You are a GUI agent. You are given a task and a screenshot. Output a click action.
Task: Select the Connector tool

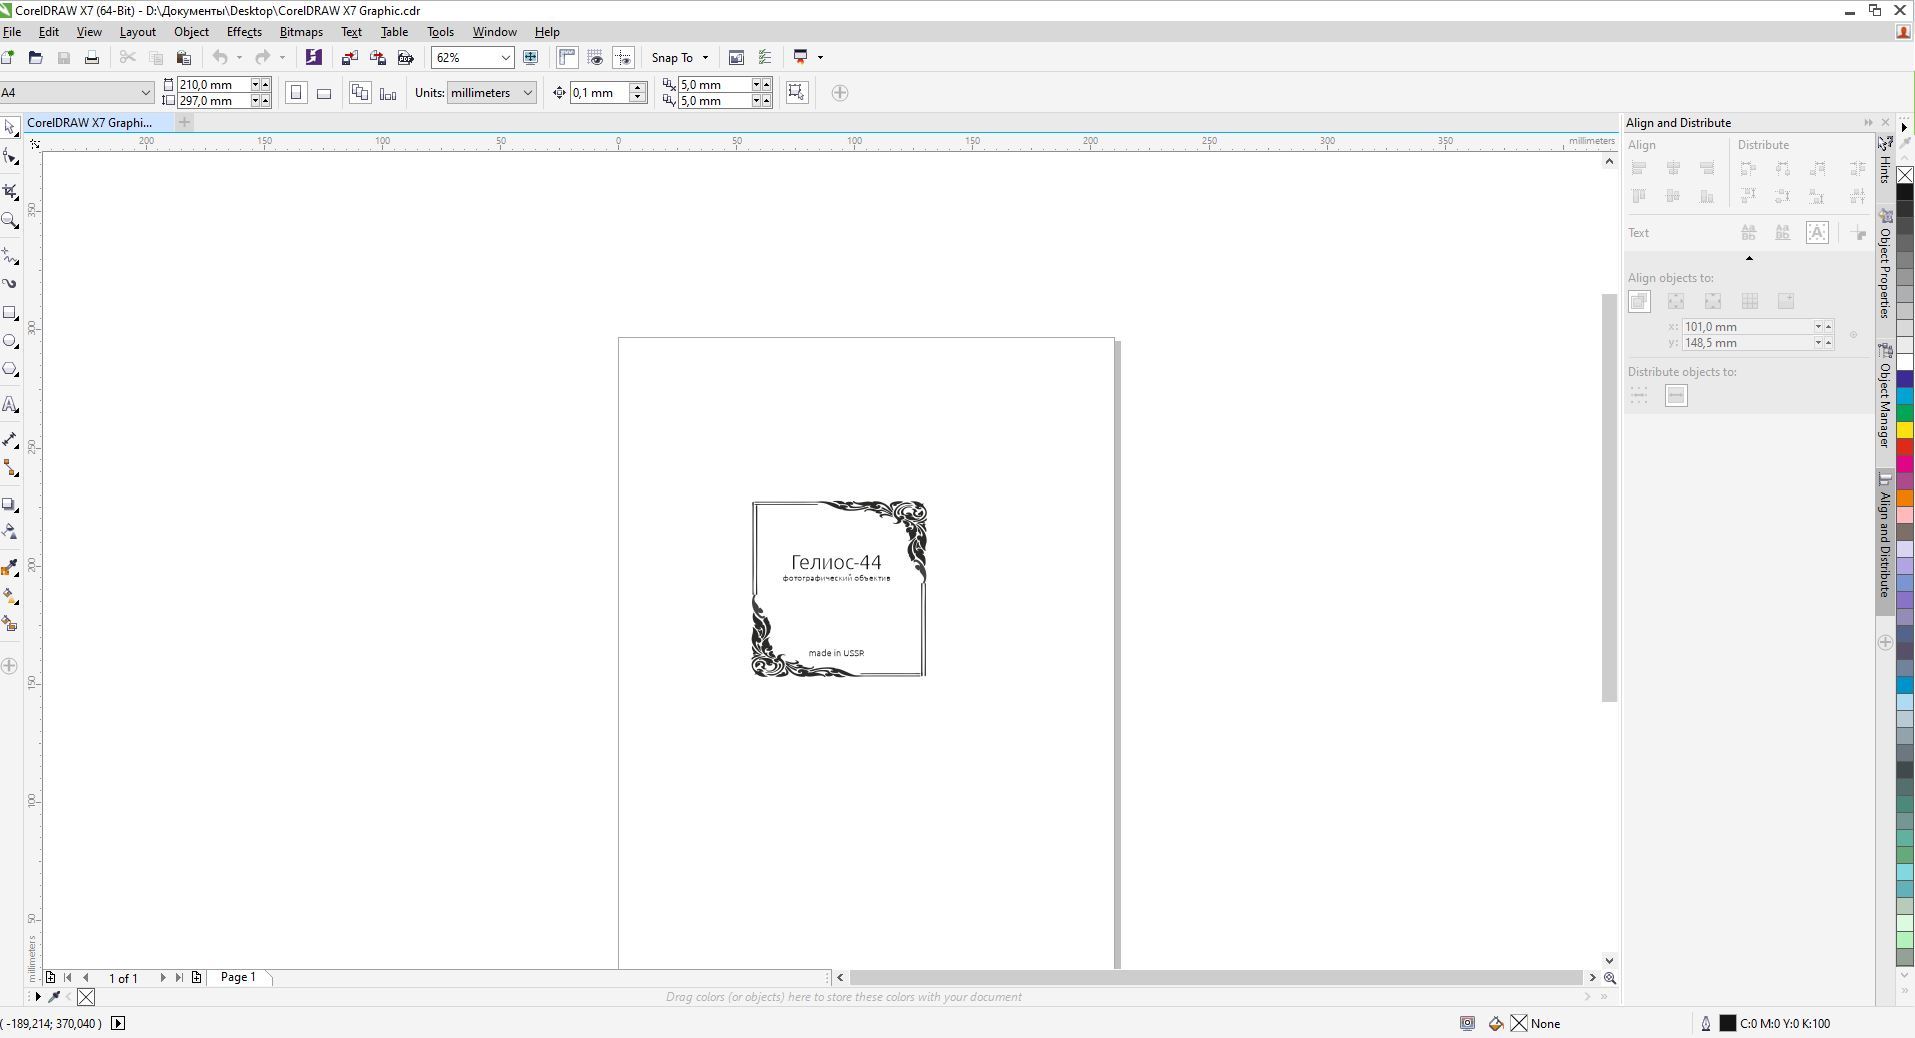click(11, 468)
